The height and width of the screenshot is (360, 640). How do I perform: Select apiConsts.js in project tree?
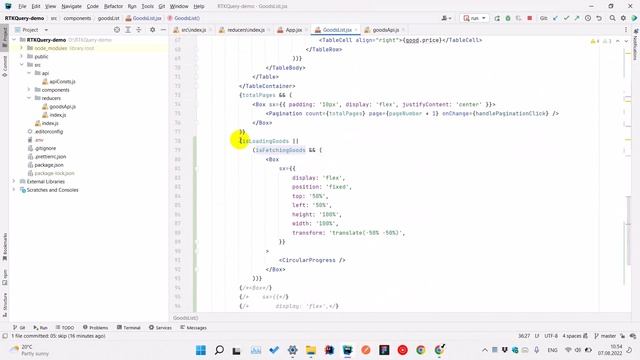pos(62,82)
